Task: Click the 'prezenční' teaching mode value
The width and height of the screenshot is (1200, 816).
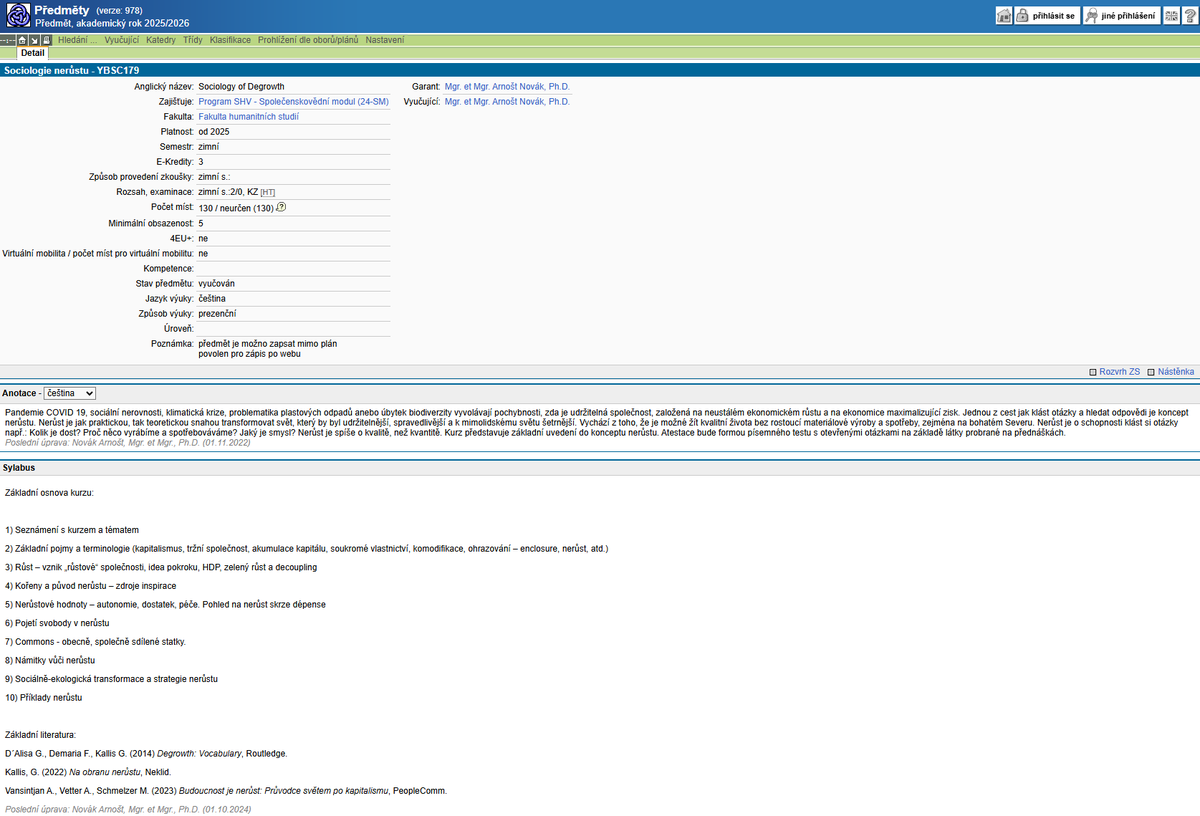Action: (x=217, y=313)
